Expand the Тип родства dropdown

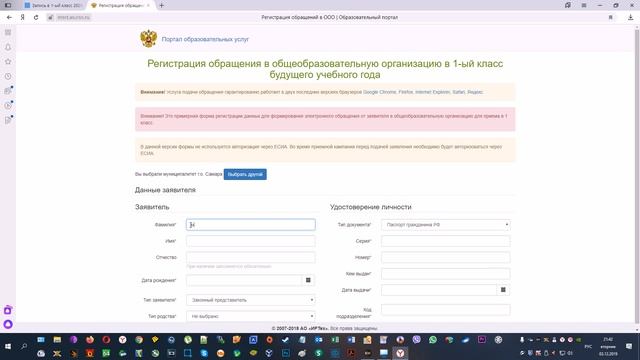pyautogui.click(x=251, y=316)
